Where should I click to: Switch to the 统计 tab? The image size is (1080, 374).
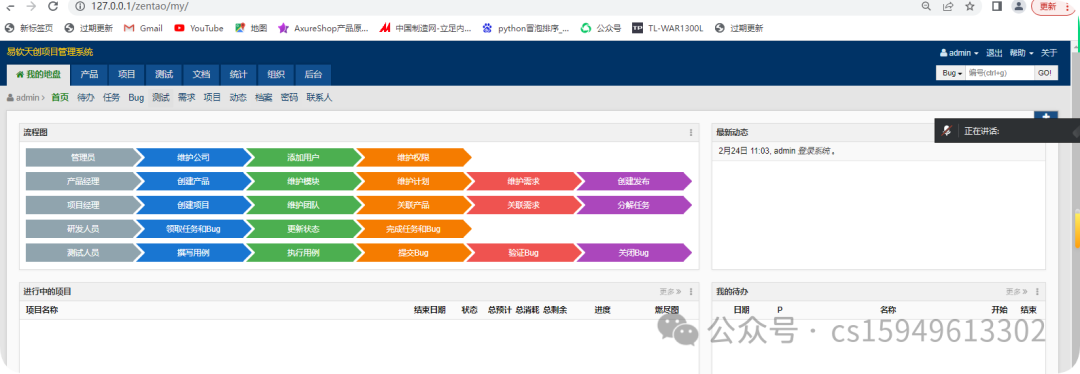coord(238,74)
